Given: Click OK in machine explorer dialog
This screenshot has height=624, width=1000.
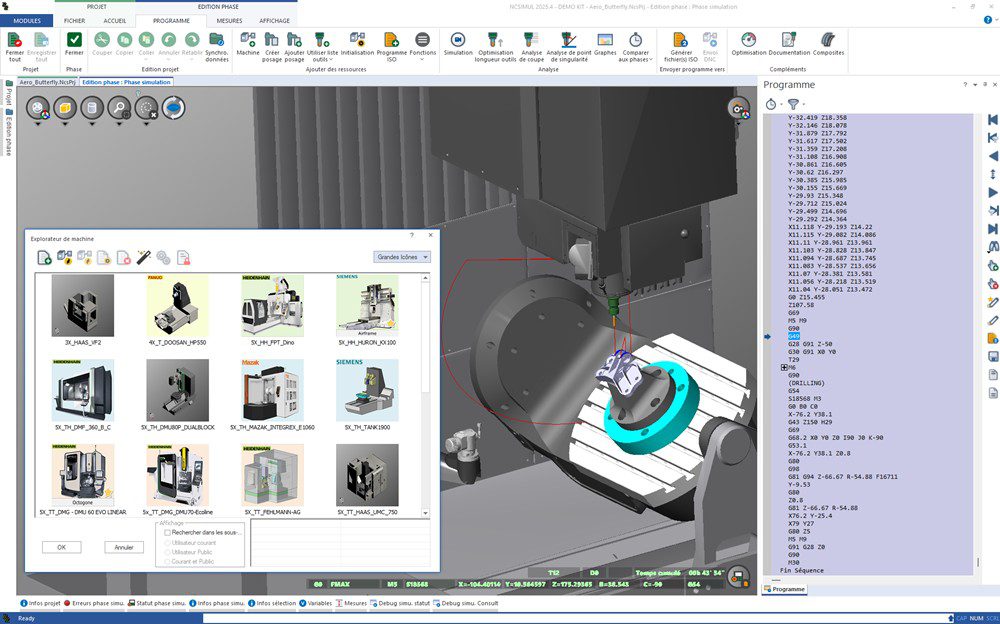Looking at the screenshot, I should click(61, 547).
